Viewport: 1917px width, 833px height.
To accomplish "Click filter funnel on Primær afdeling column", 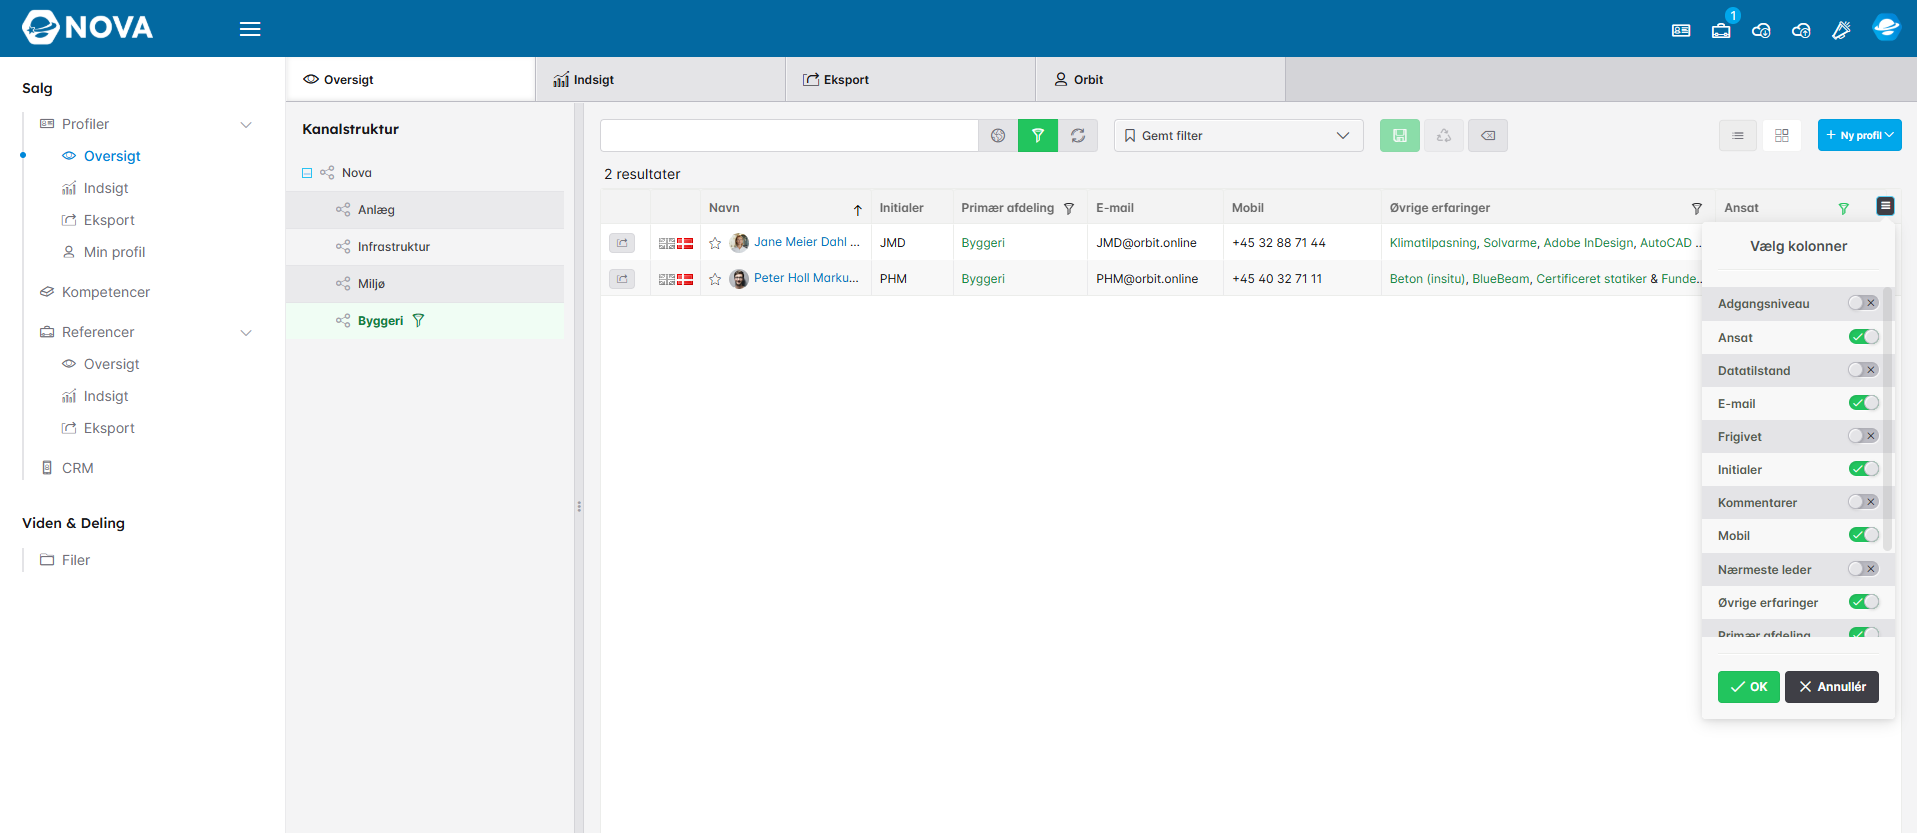I will (1069, 208).
